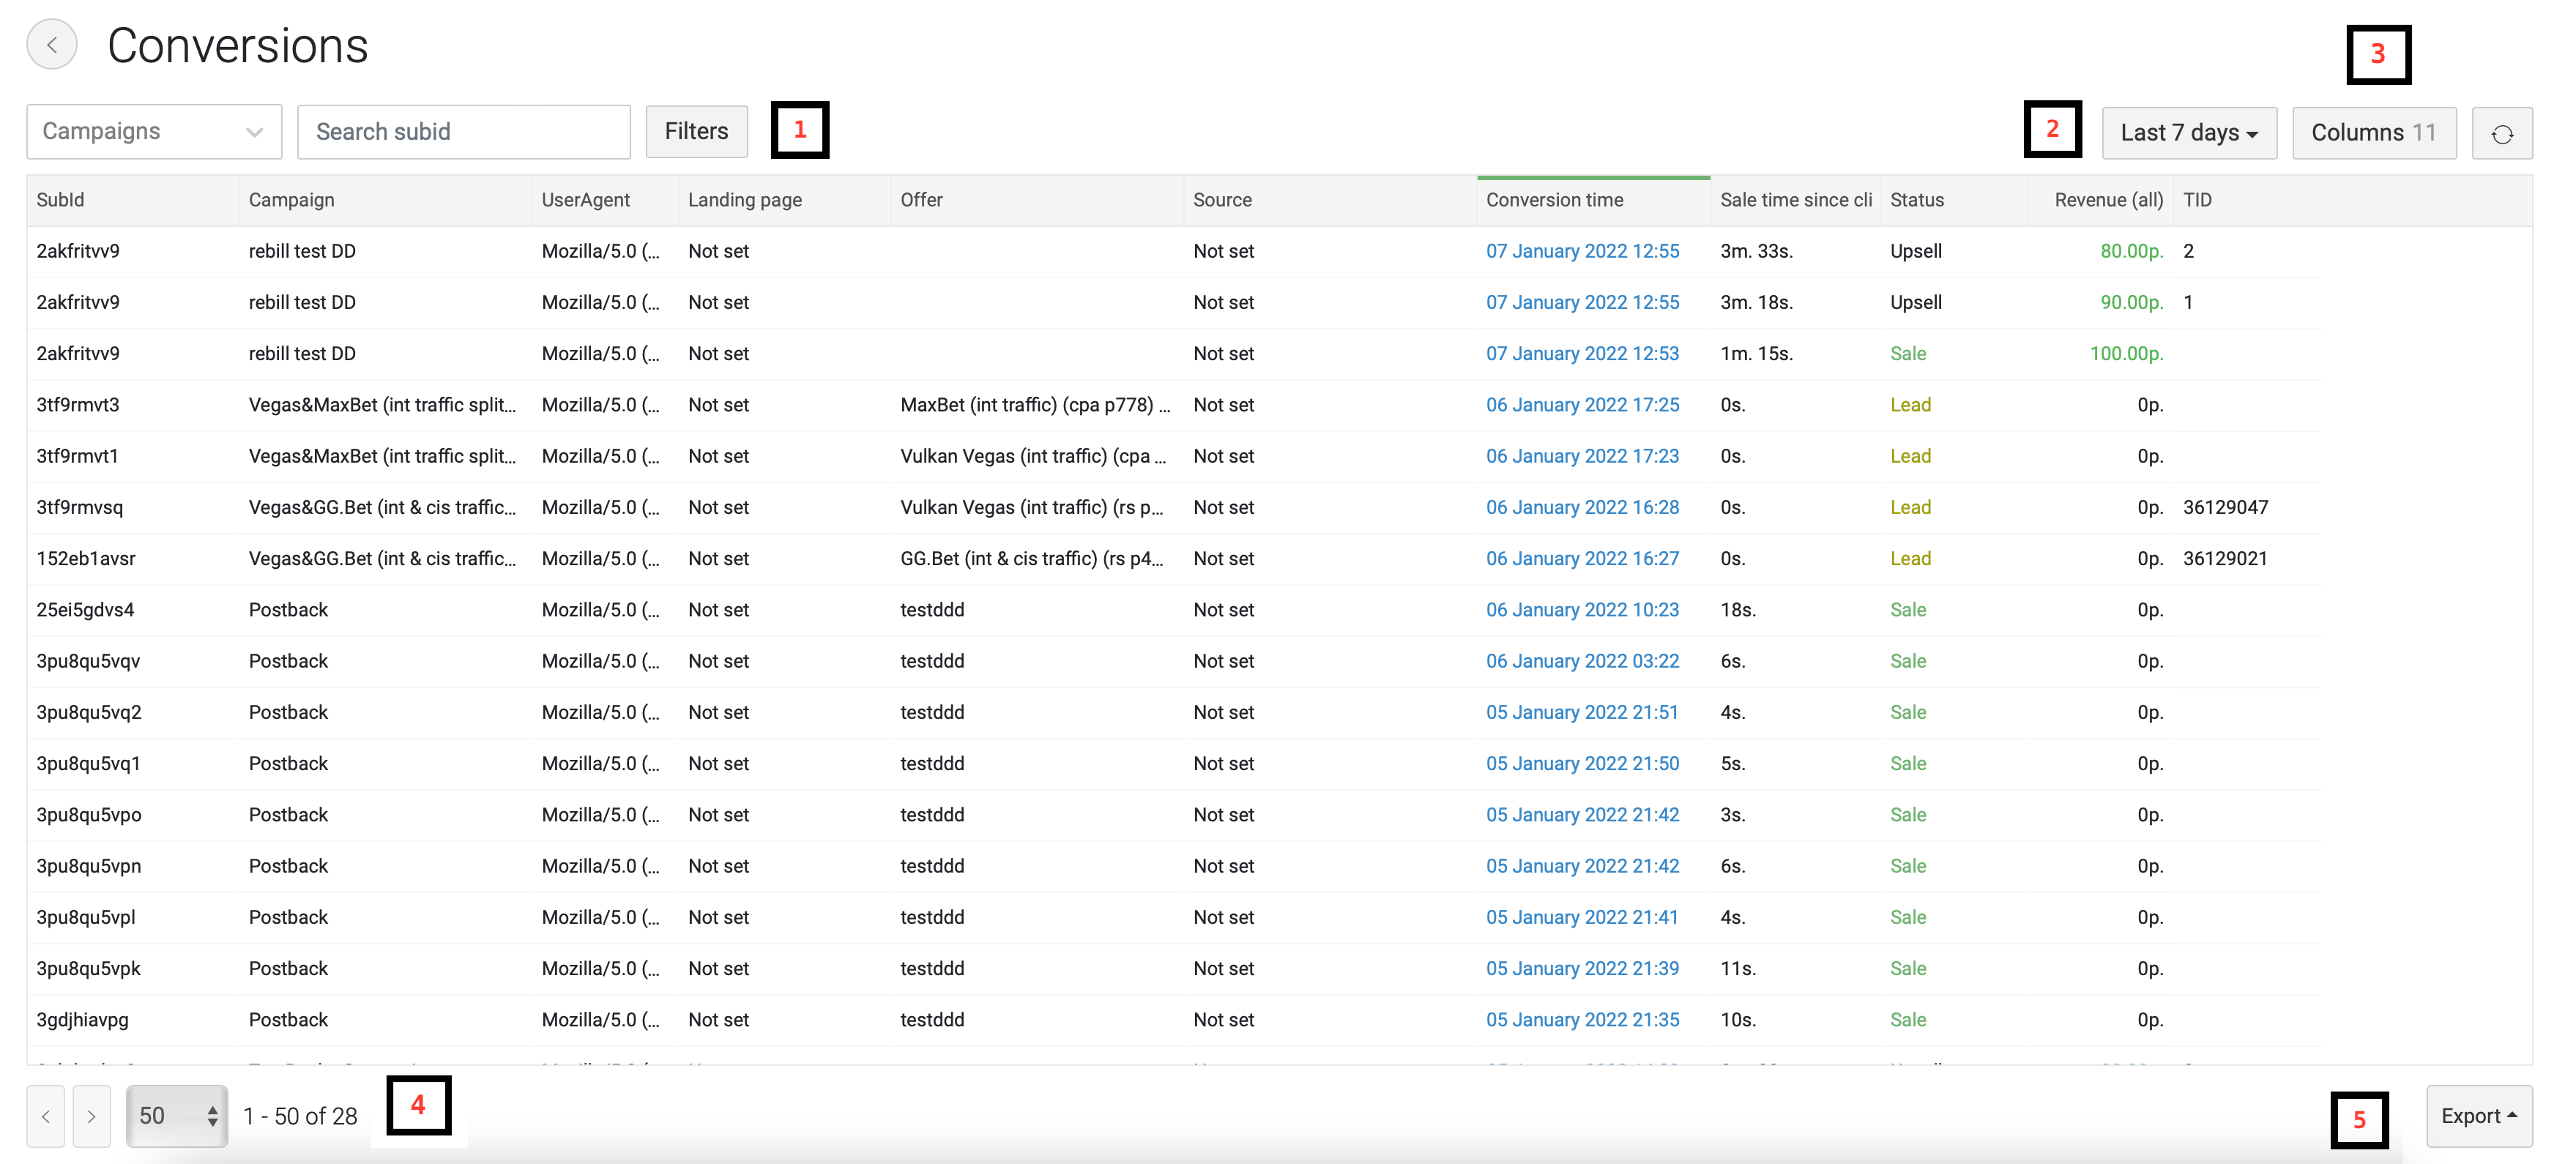
Task: Open conversion dated 05 January 2022 21:50
Action: click(1582, 764)
